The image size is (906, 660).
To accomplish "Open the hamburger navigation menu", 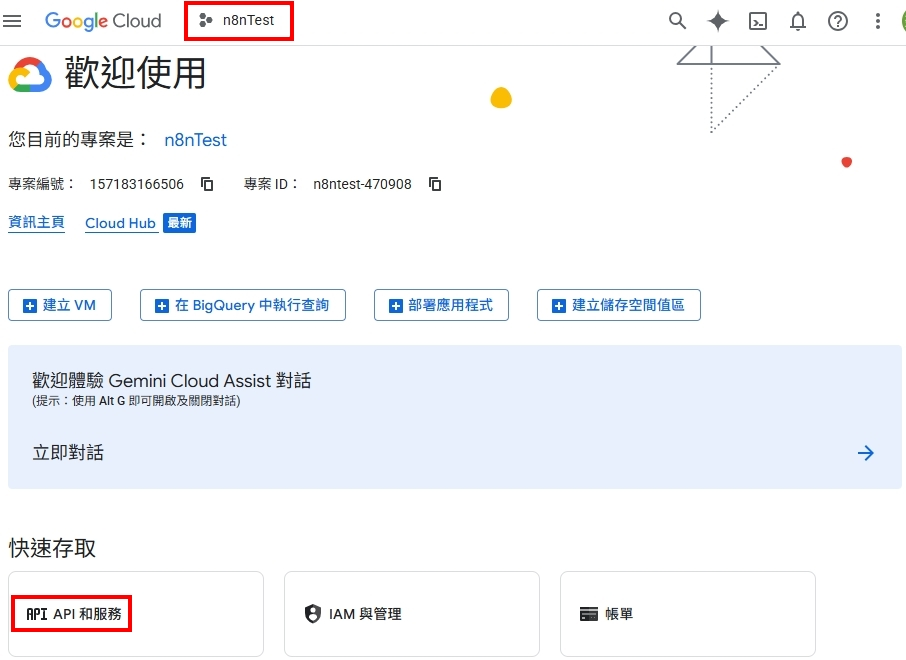I will click(12, 21).
